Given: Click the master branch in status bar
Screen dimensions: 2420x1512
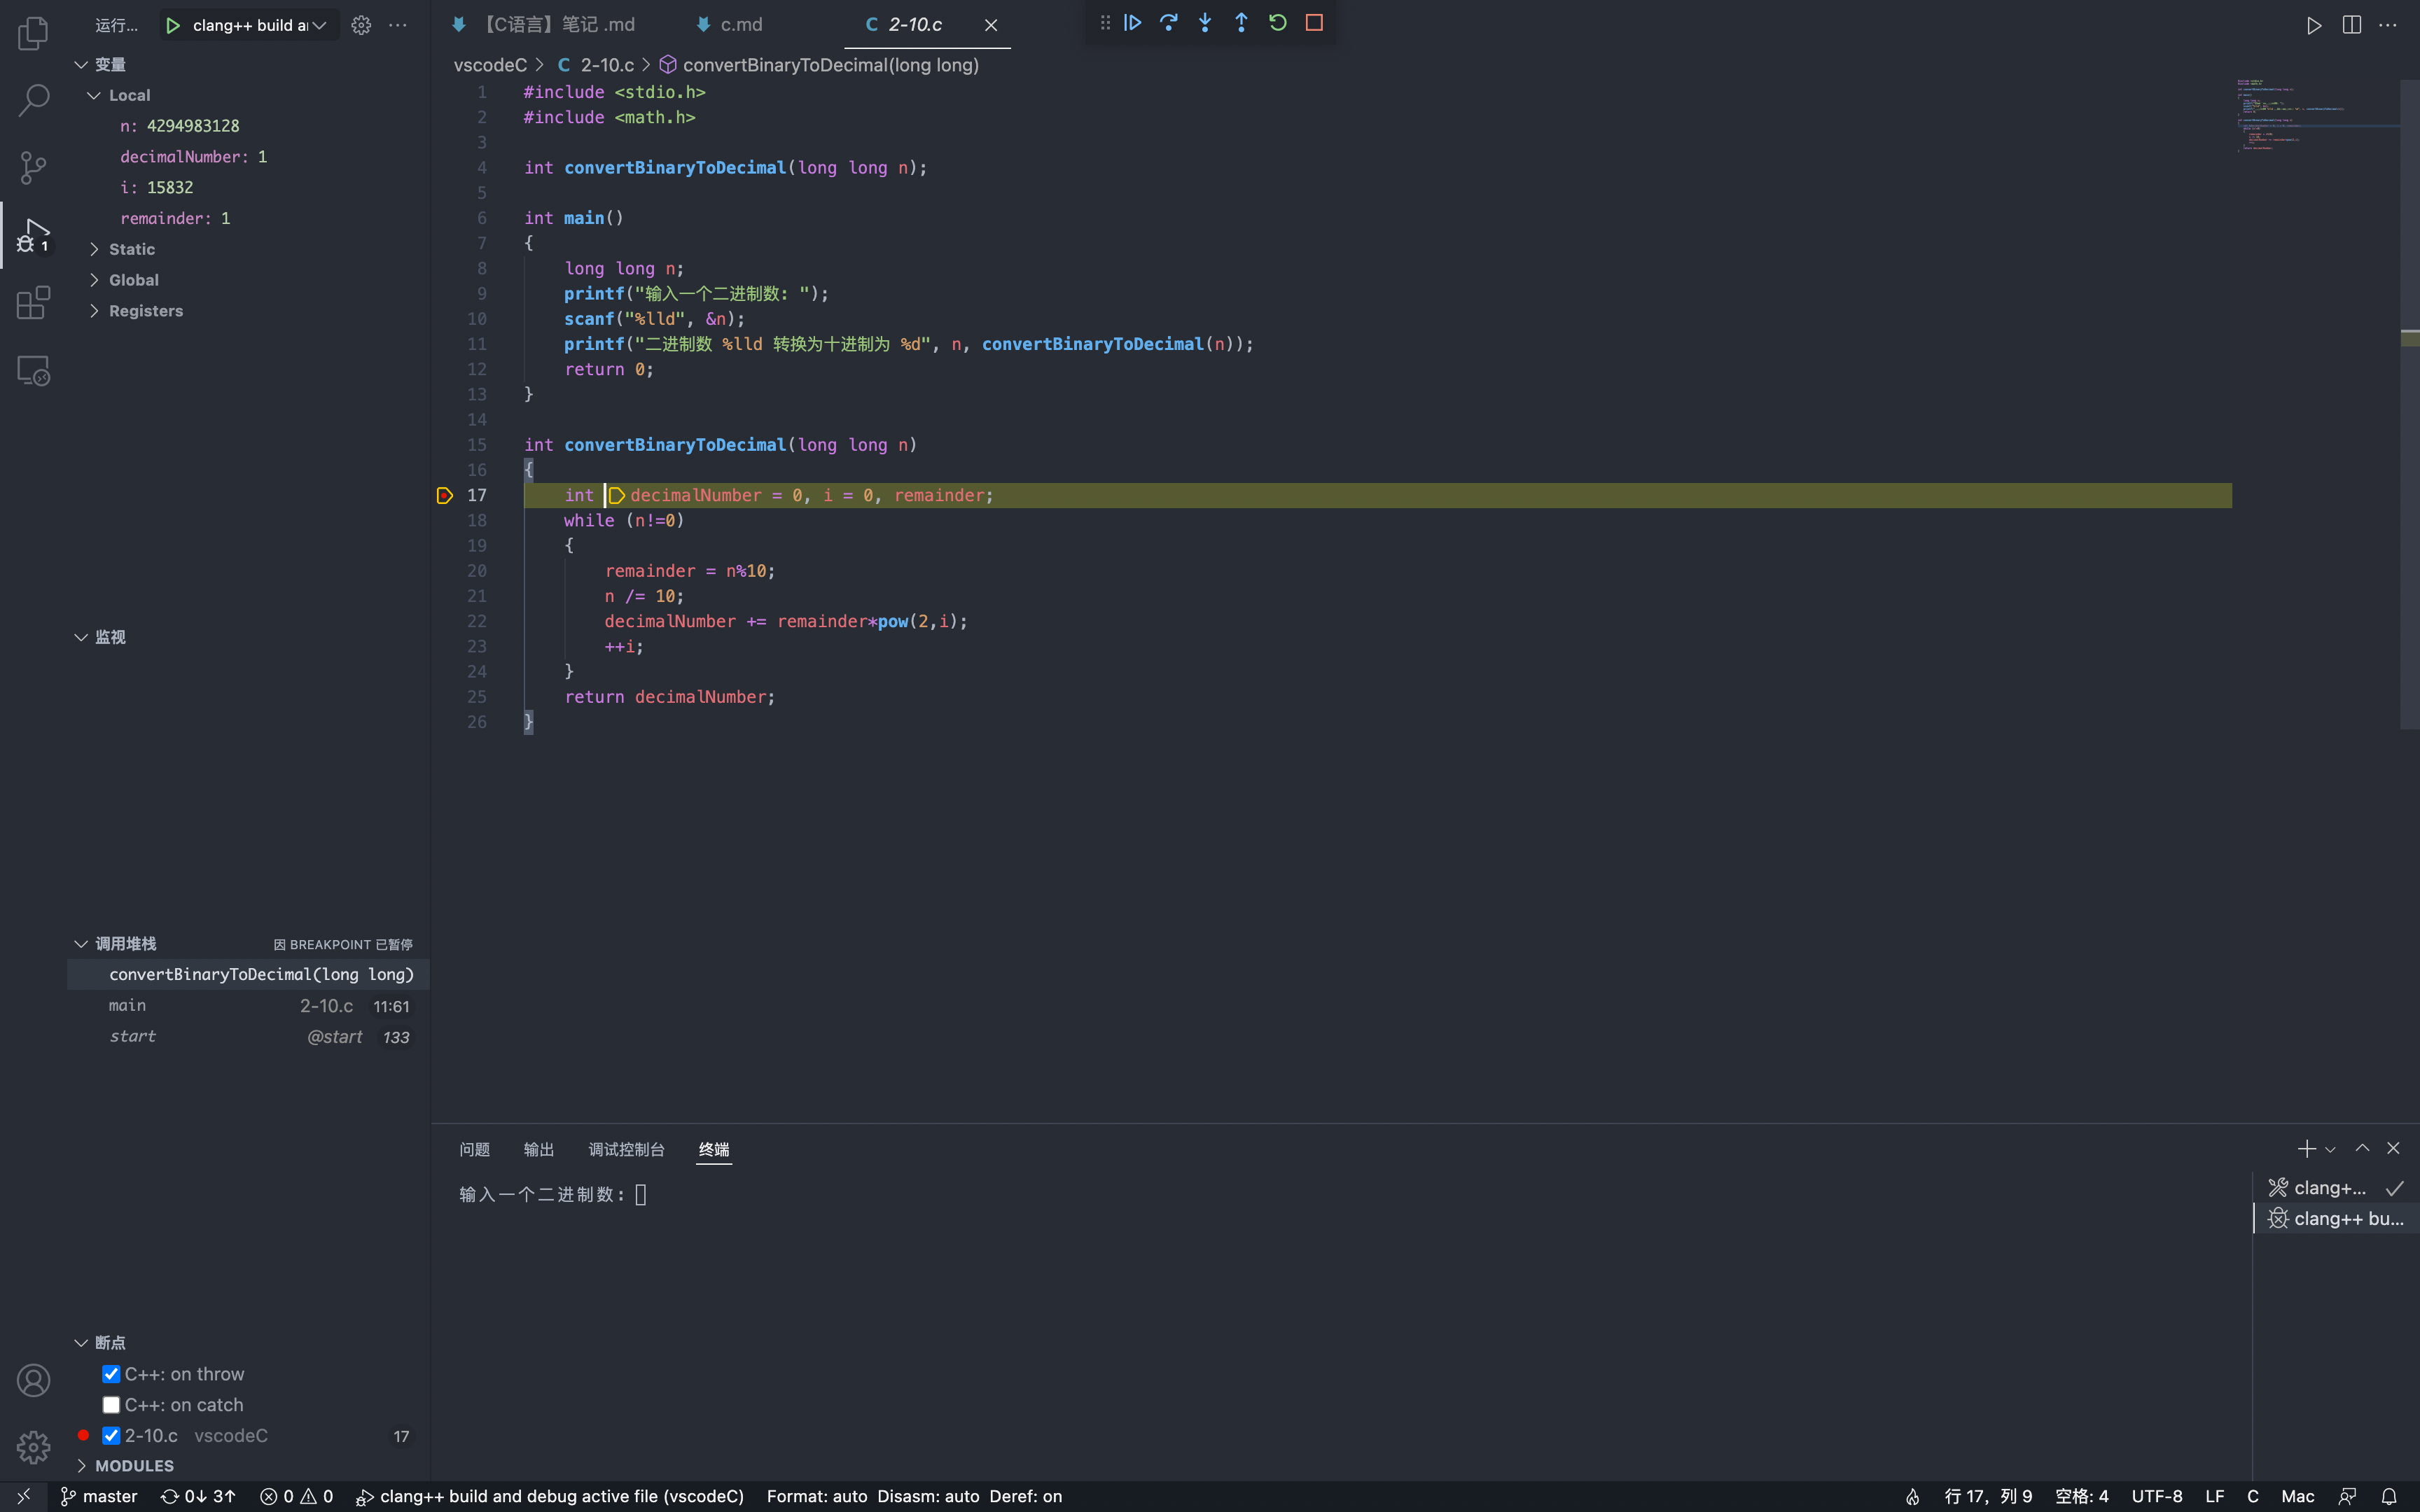Looking at the screenshot, I should 99,1497.
